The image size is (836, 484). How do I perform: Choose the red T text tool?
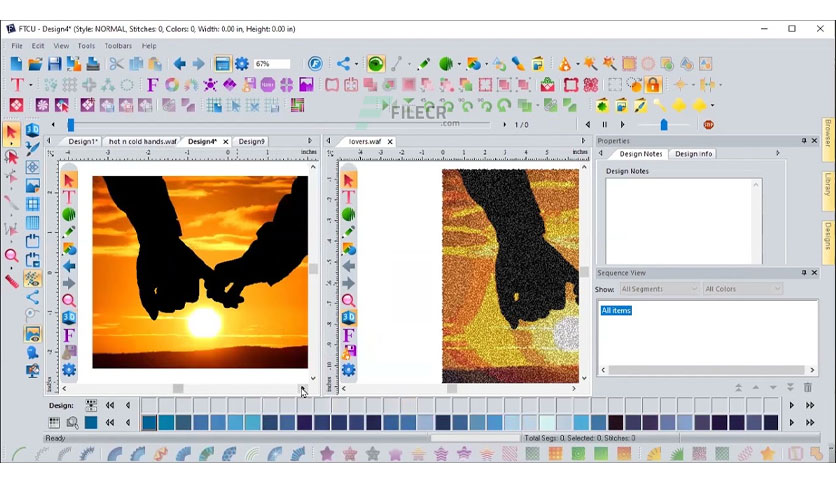click(17, 84)
